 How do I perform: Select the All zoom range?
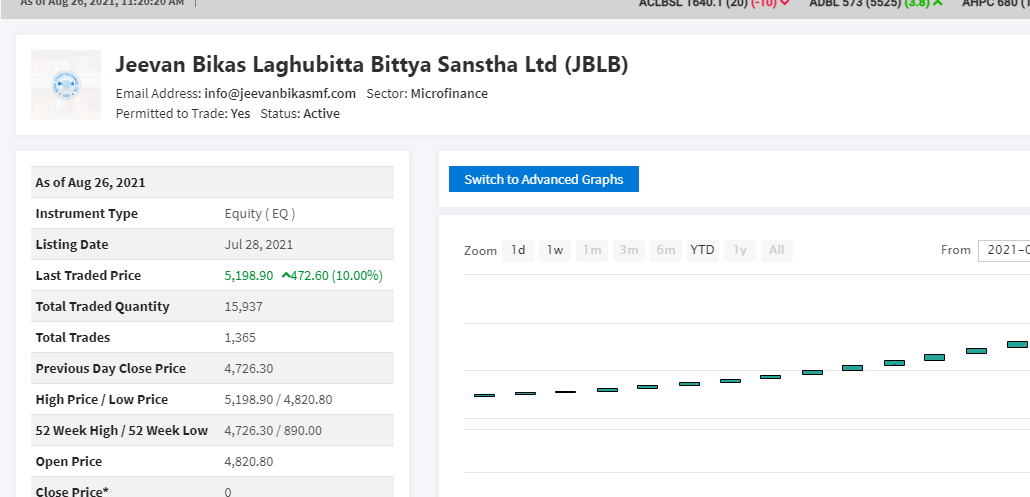pyautogui.click(x=776, y=250)
